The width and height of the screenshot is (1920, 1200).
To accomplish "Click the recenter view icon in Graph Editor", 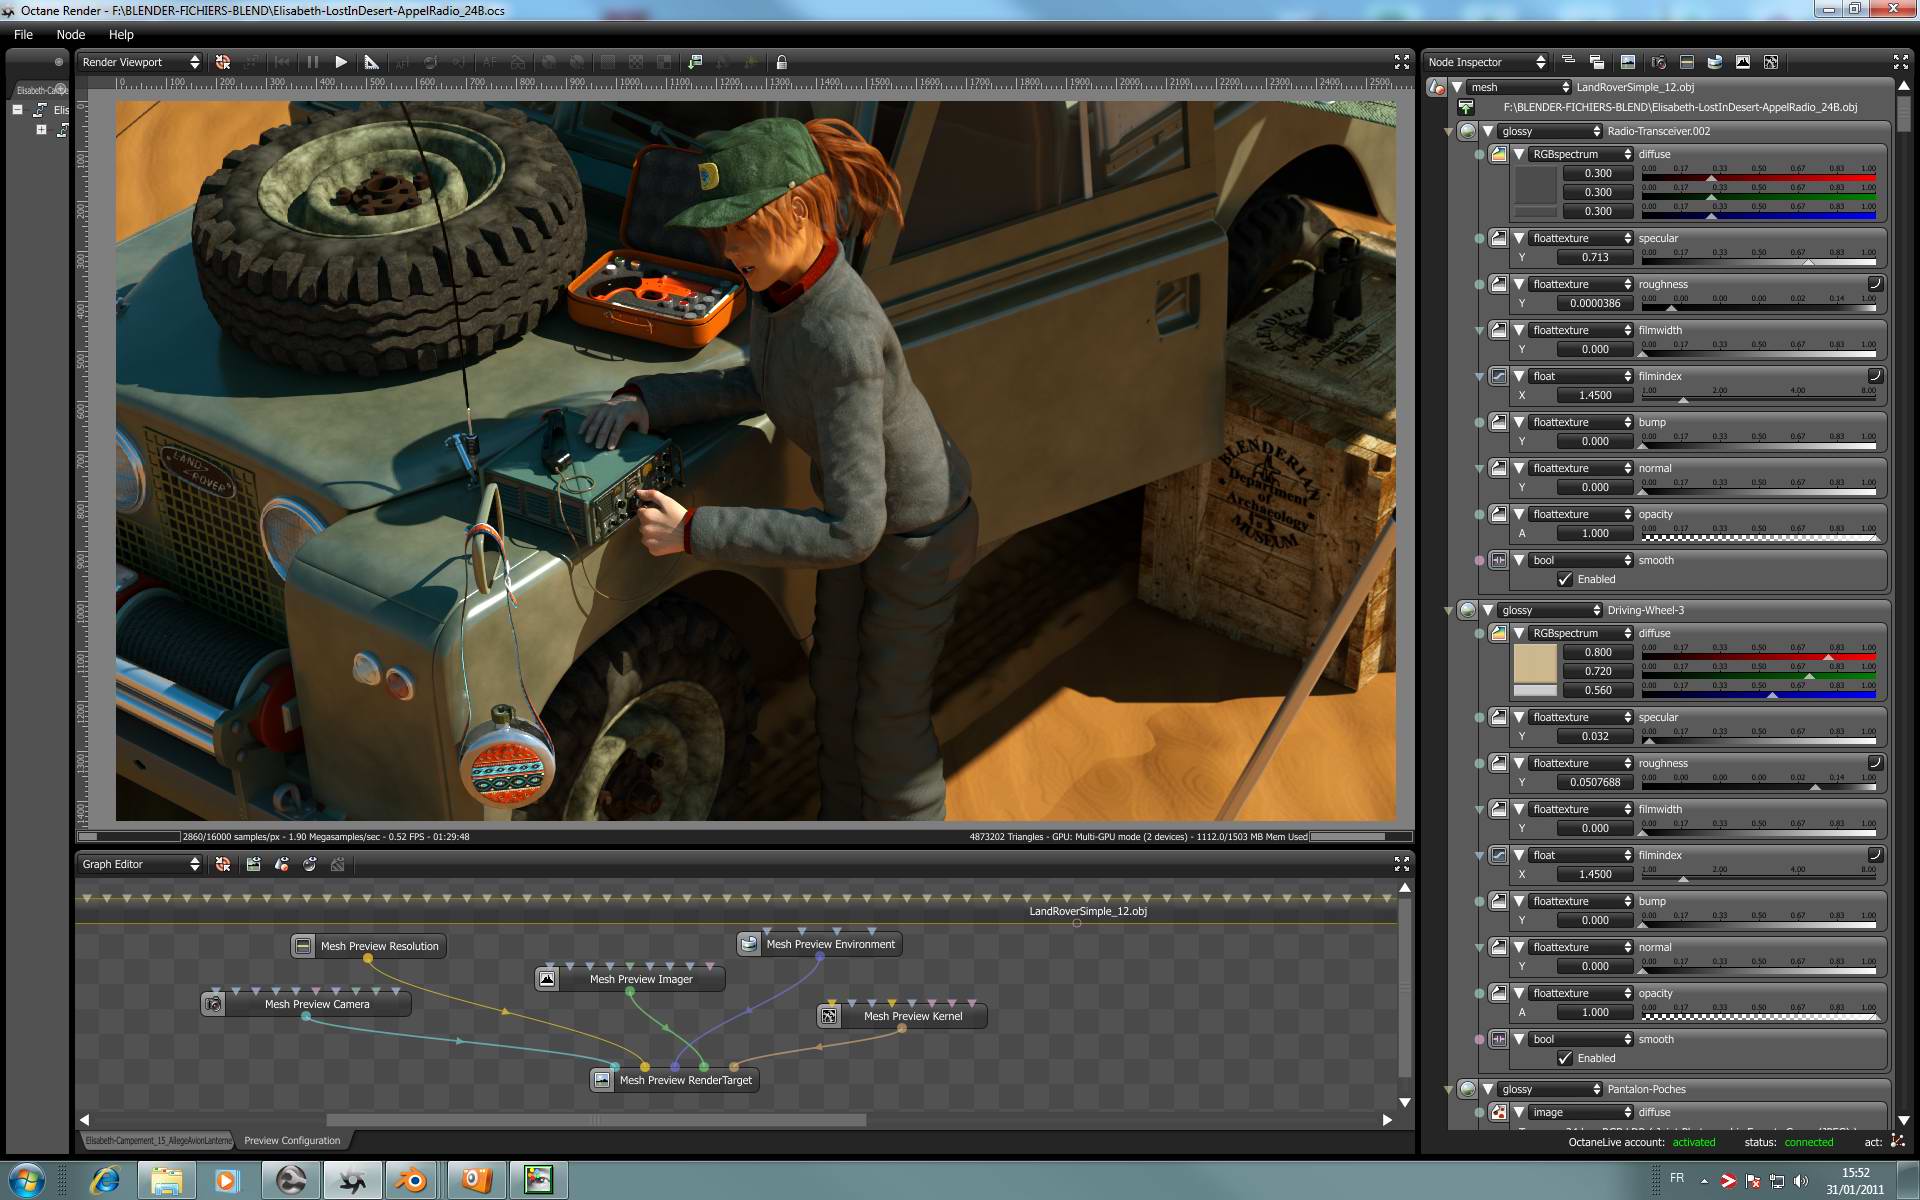I will point(223,864).
